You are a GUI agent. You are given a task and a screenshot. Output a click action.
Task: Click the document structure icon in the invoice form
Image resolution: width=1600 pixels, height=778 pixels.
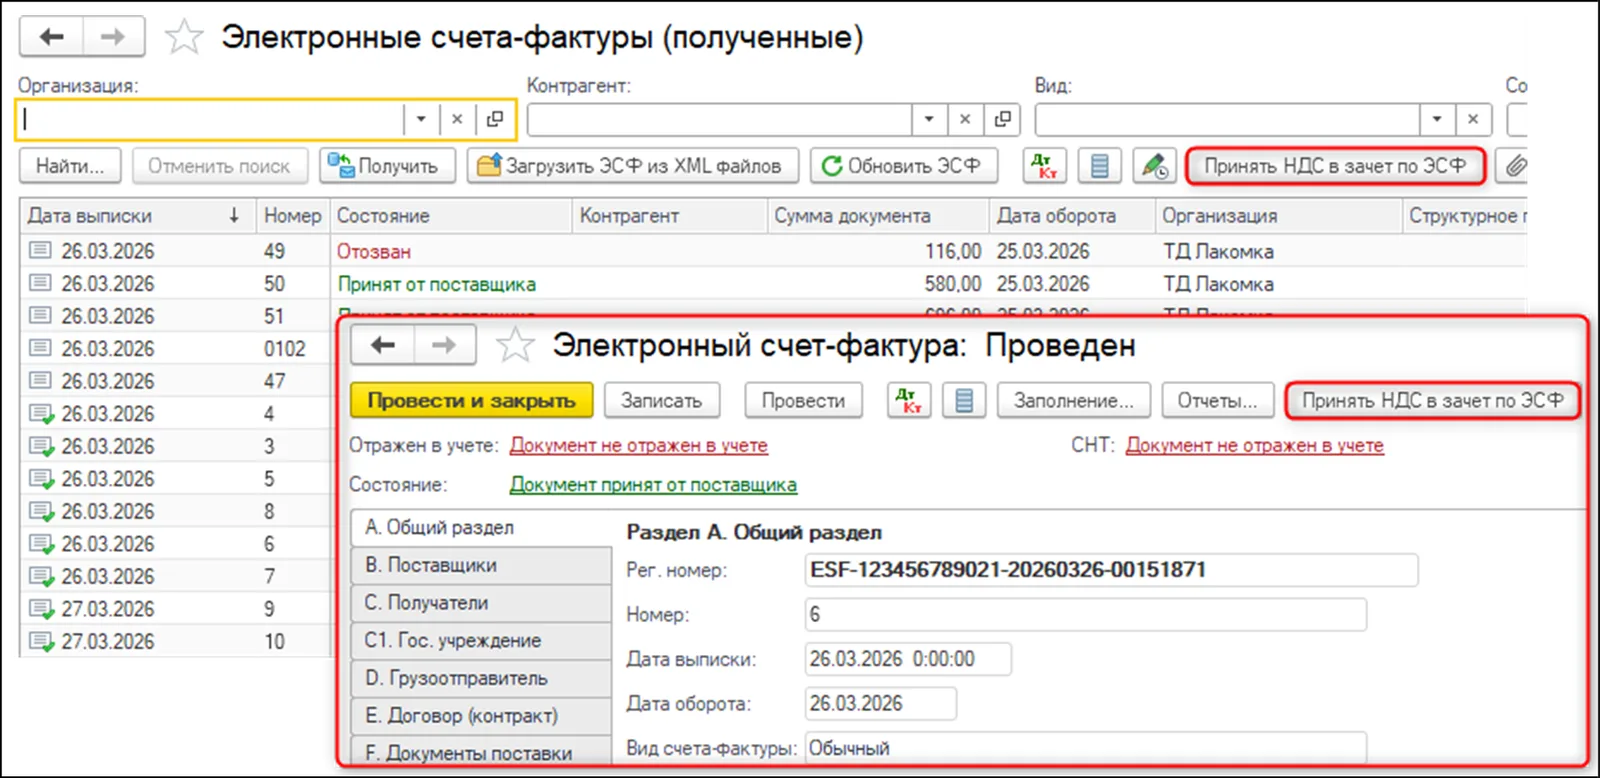964,401
